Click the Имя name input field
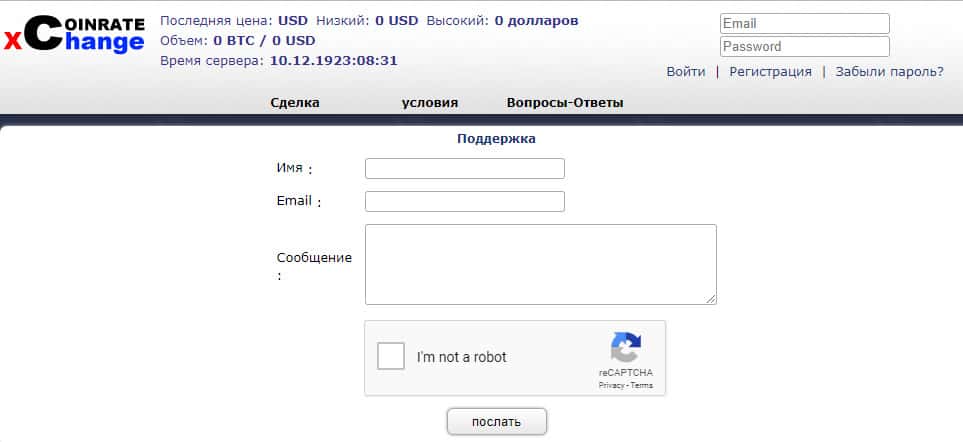 click(465, 168)
